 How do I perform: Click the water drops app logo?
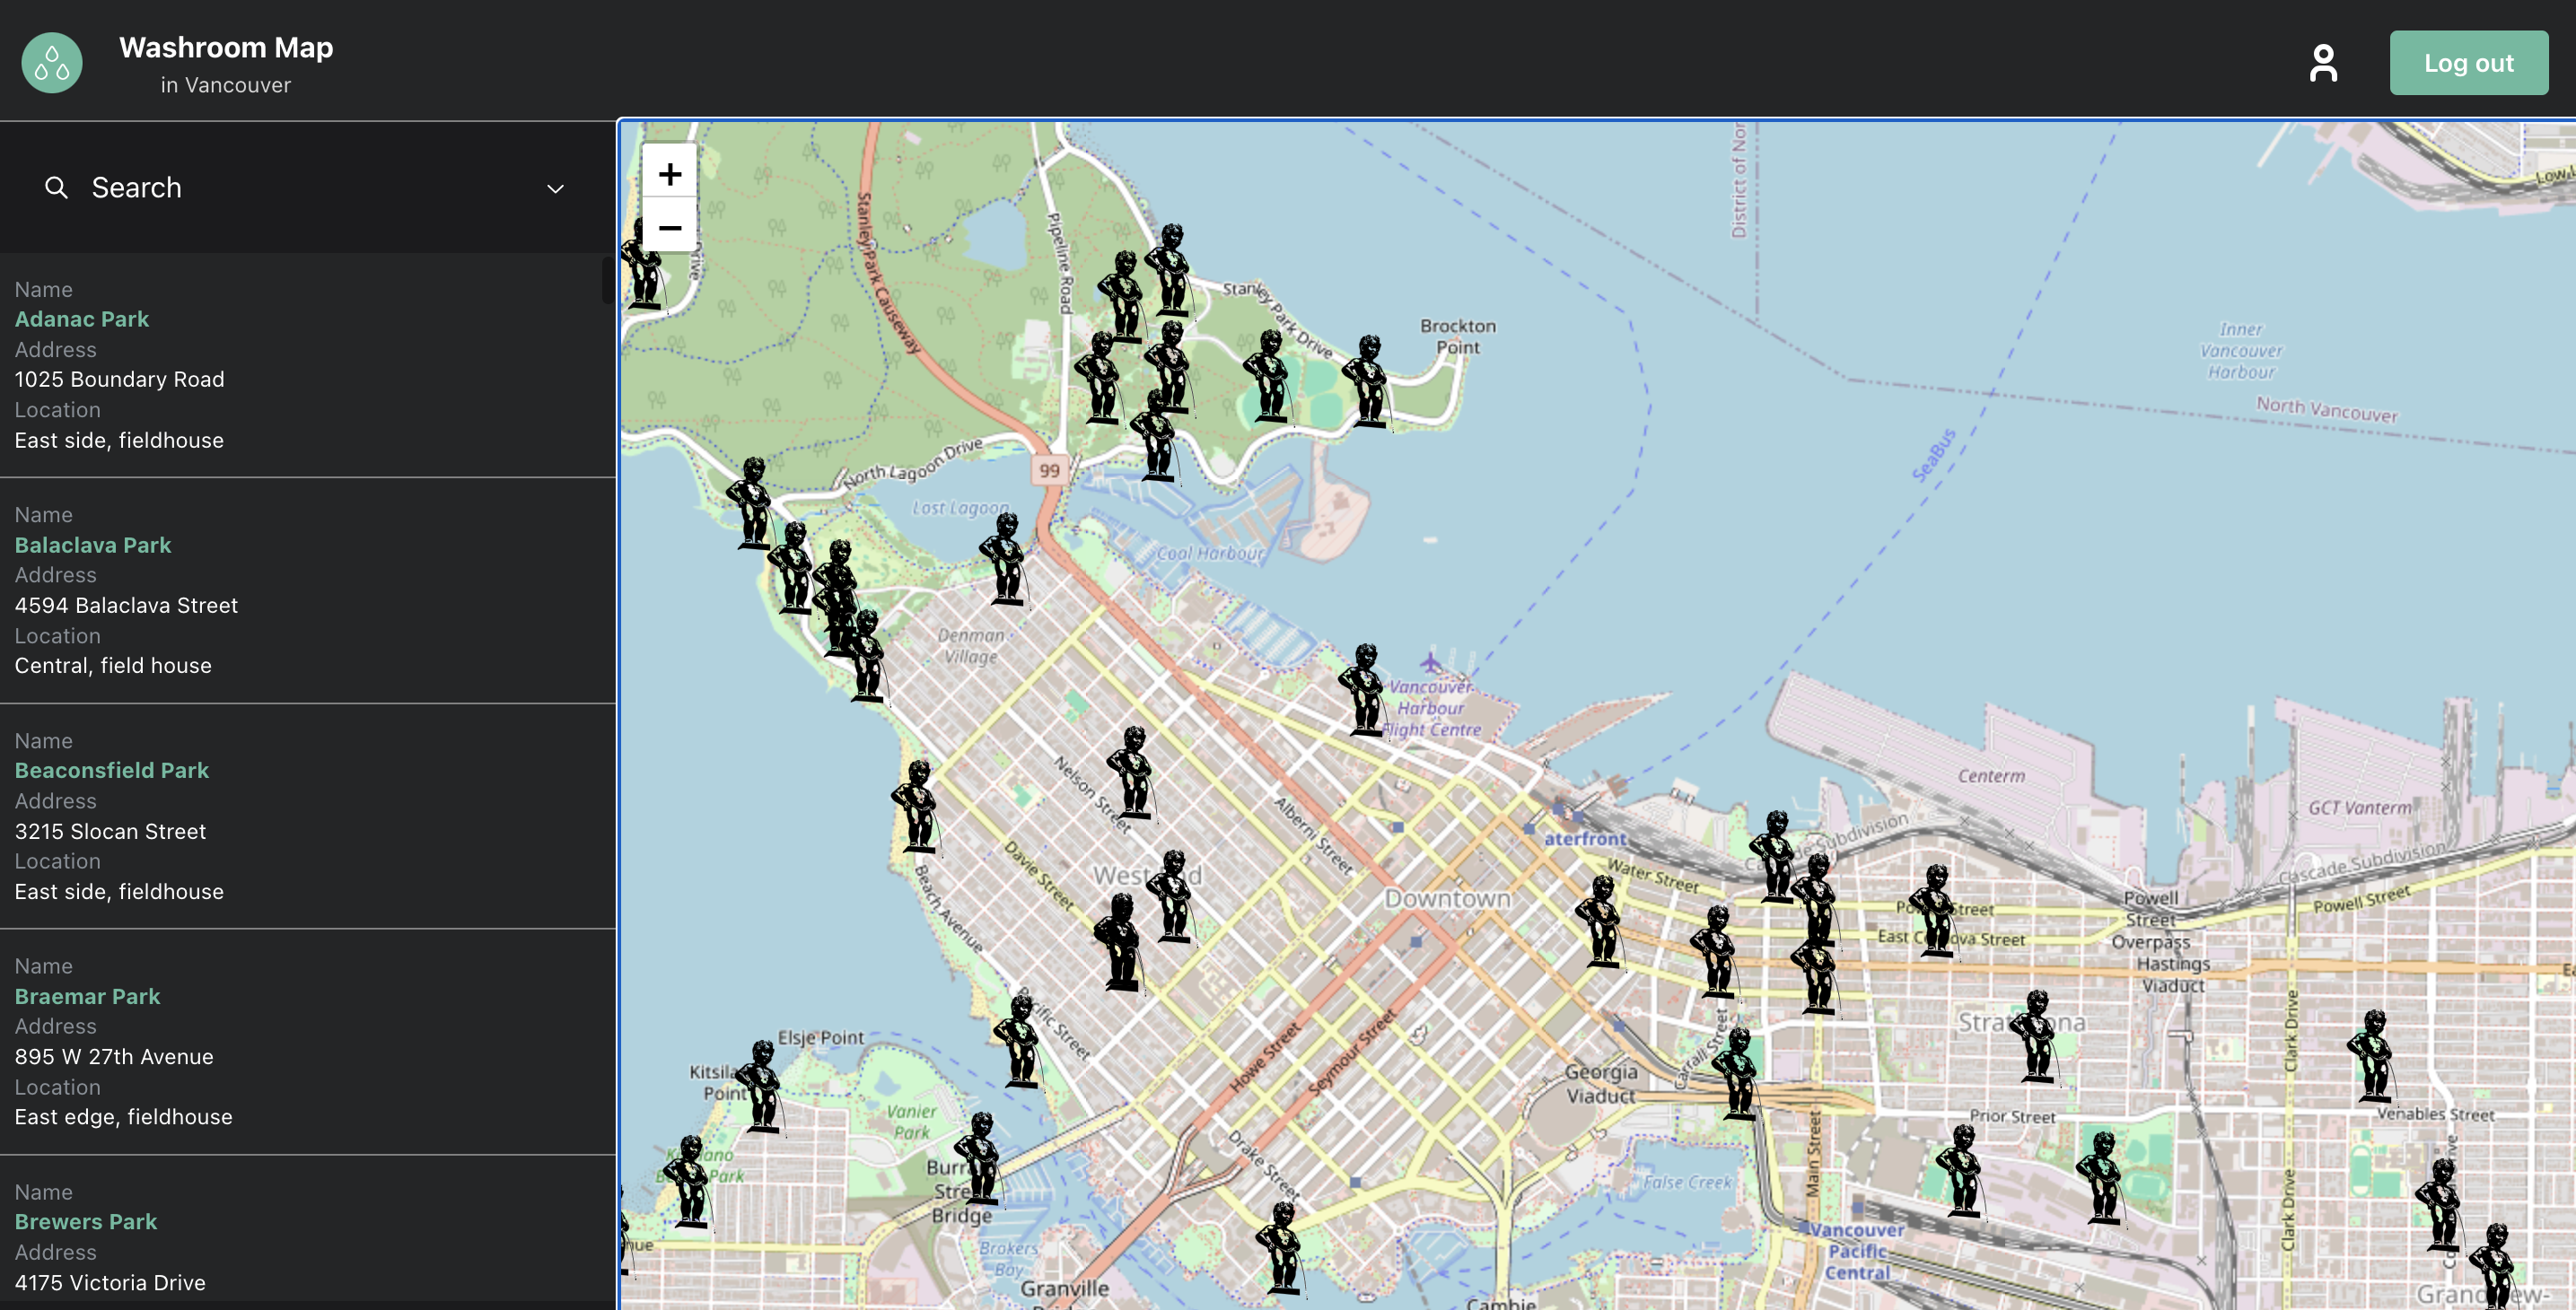click(52, 63)
